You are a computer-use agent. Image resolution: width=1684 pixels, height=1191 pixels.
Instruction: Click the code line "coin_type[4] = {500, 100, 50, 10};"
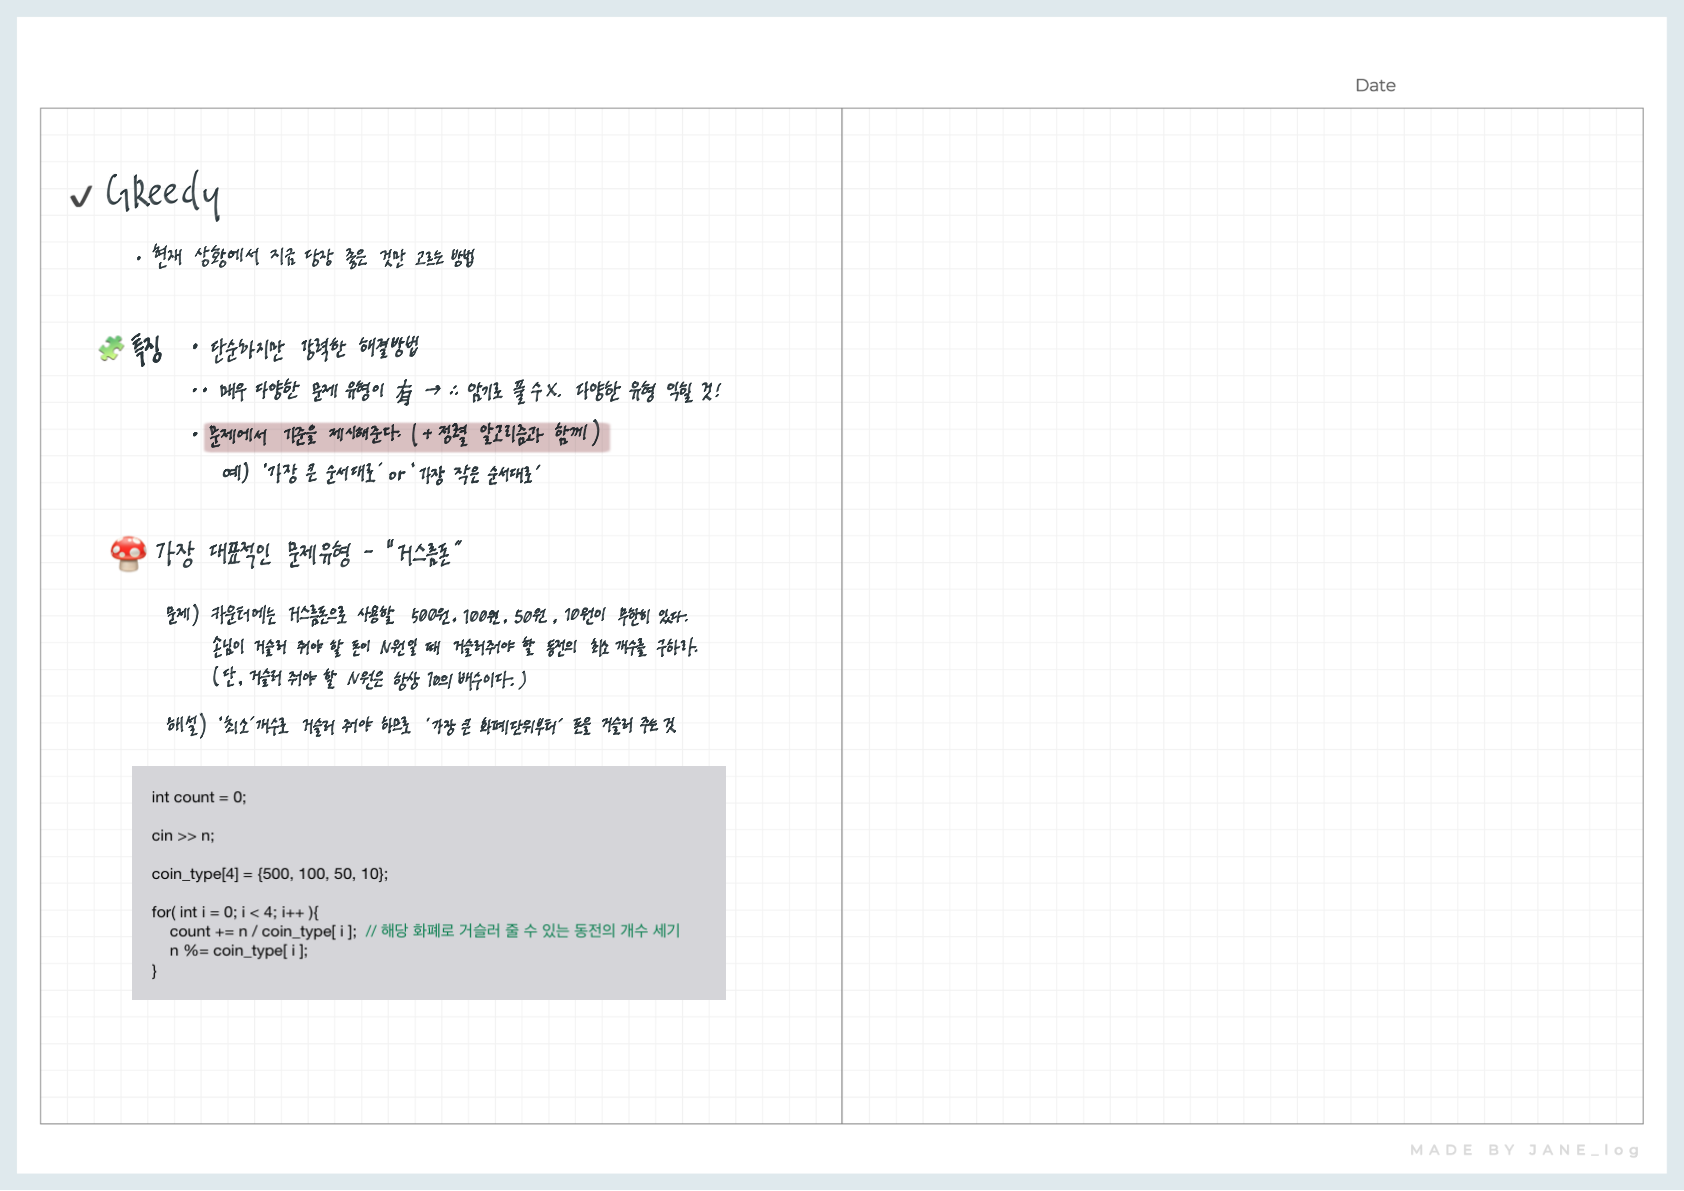pyautogui.click(x=270, y=874)
